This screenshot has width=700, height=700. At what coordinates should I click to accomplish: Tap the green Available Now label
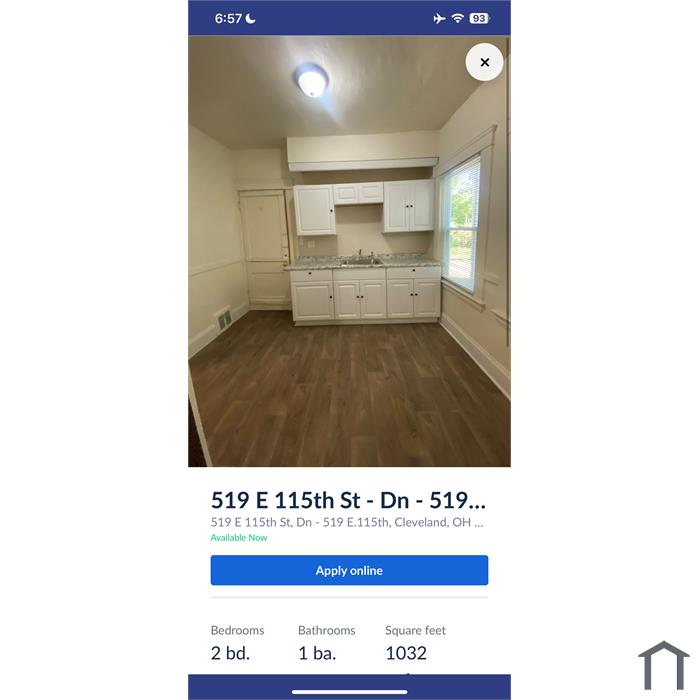tap(239, 538)
